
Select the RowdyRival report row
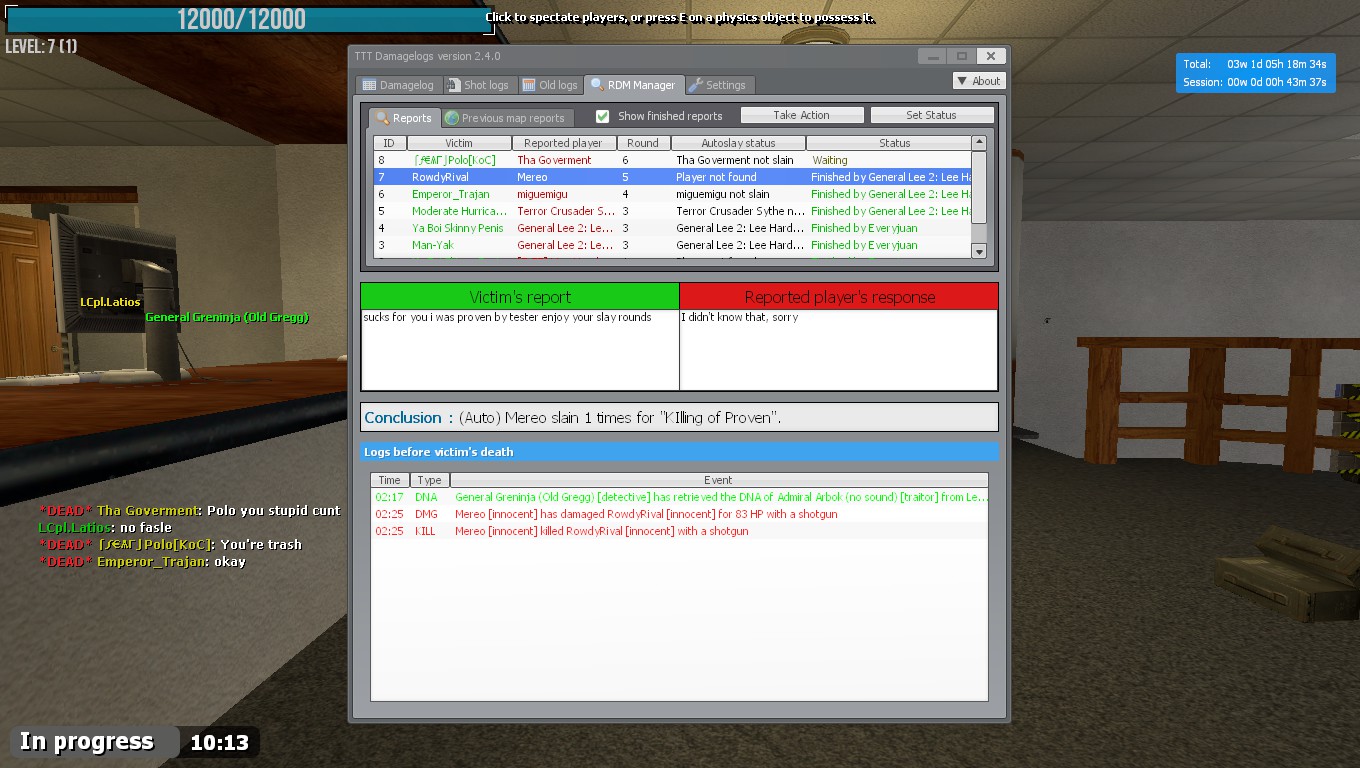coord(673,177)
